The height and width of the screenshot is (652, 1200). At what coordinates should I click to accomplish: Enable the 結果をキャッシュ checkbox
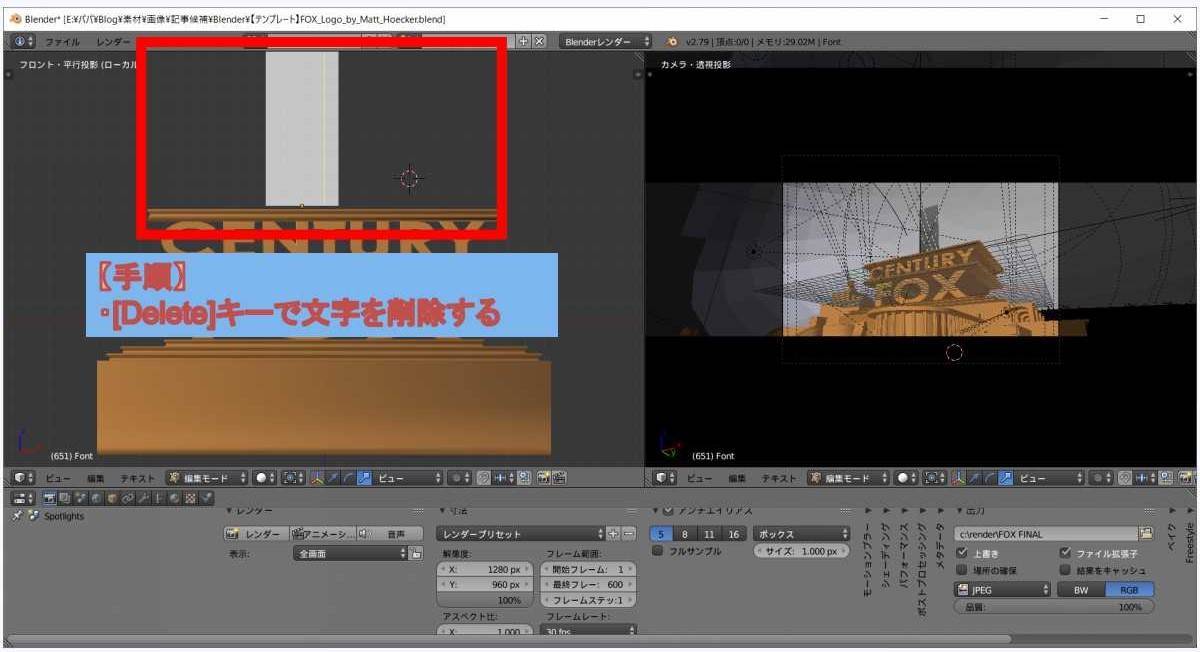(x=1065, y=570)
